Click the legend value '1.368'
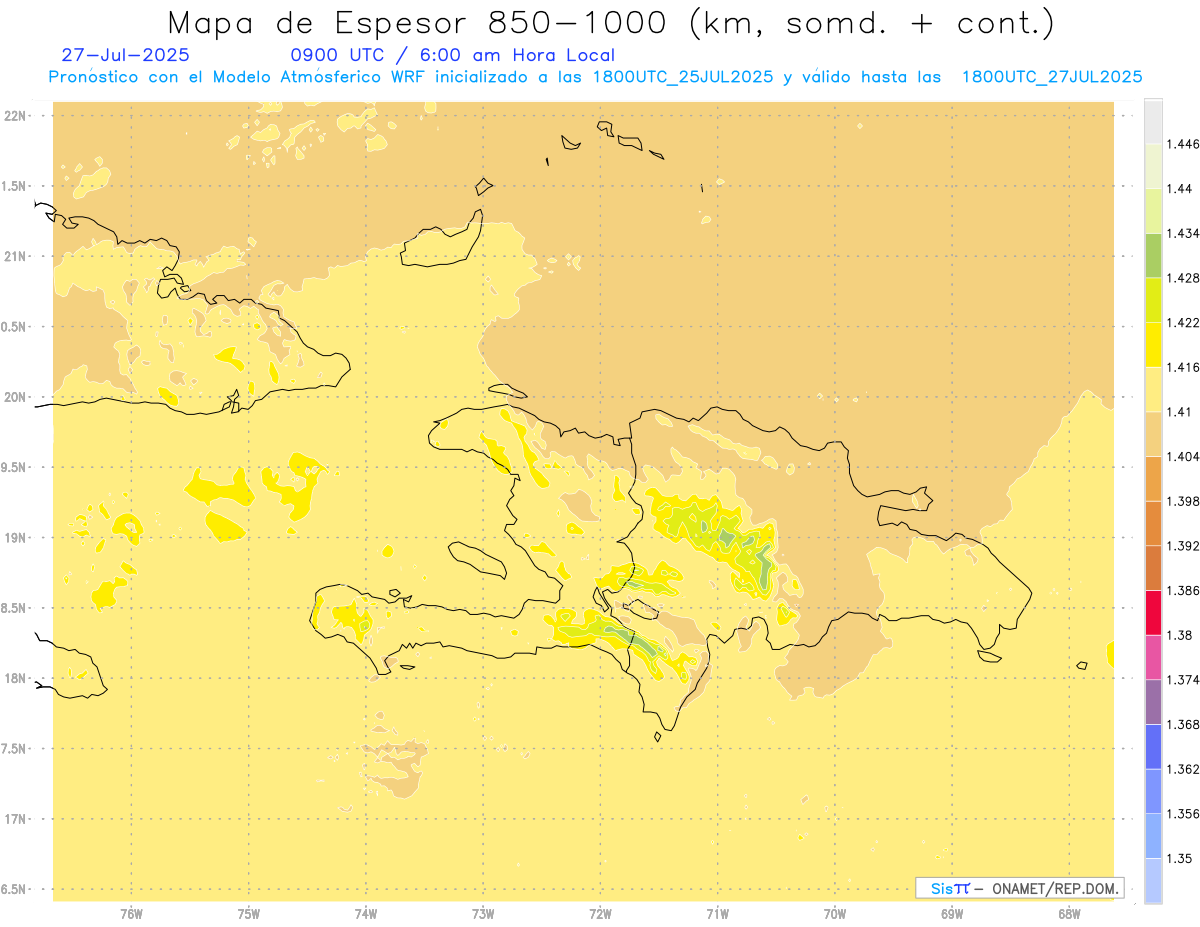Image resolution: width=1200 pixels, height=927 pixels. click(x=1183, y=725)
